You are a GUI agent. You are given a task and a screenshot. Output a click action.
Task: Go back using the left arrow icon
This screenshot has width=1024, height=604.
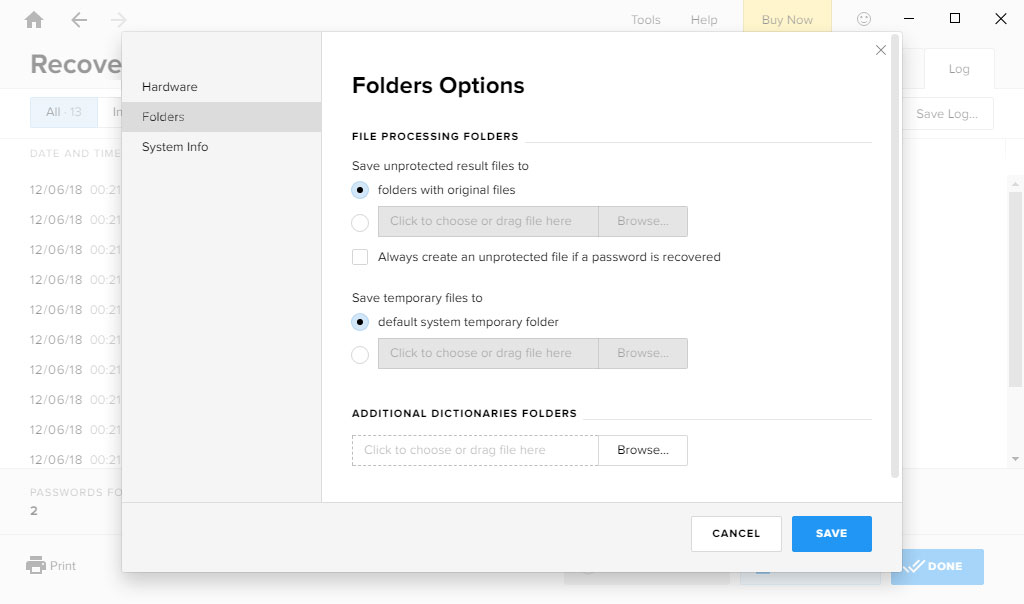point(79,20)
